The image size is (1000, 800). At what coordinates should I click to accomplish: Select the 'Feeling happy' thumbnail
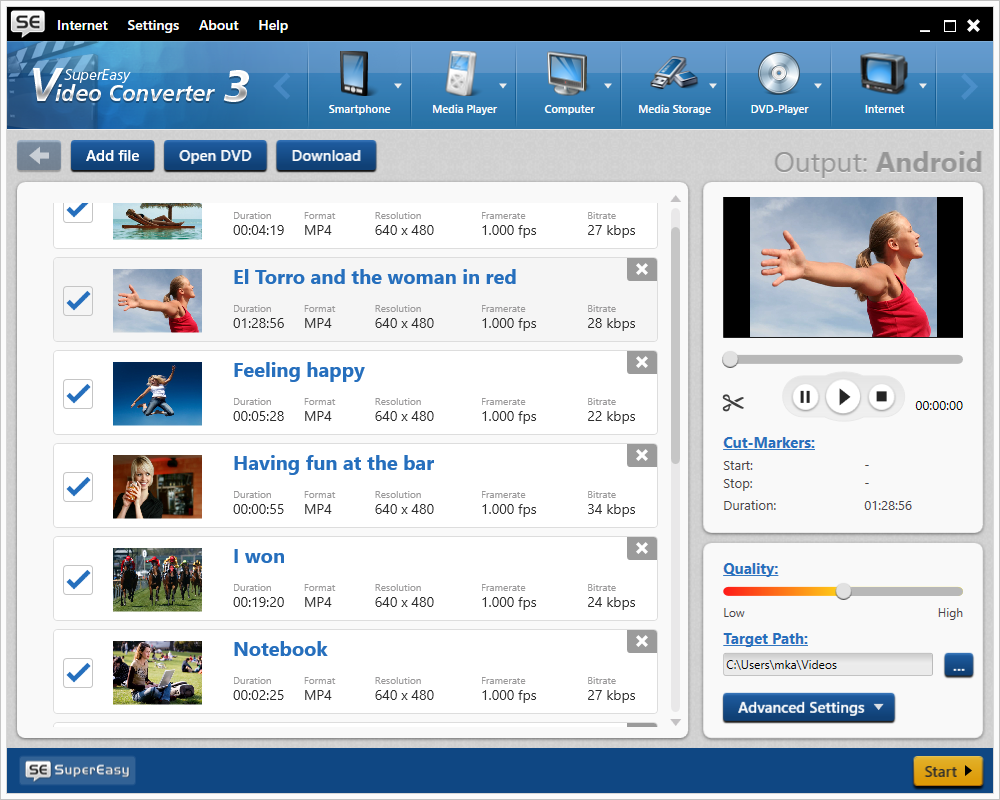point(158,394)
